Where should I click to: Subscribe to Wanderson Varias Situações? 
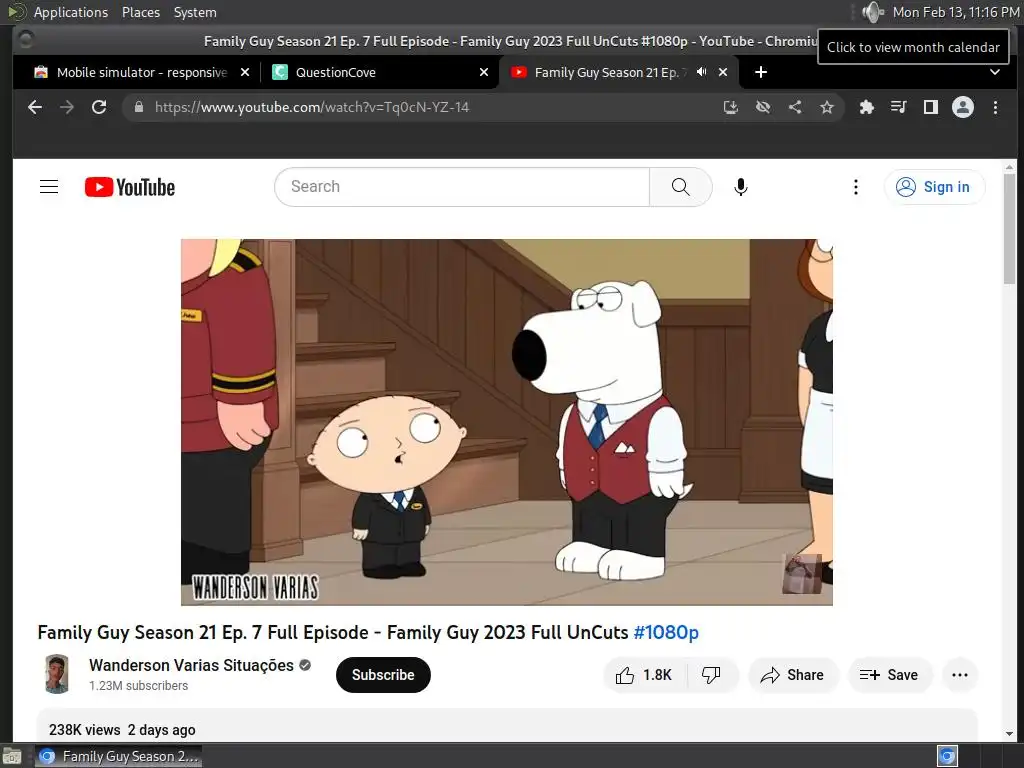click(383, 675)
